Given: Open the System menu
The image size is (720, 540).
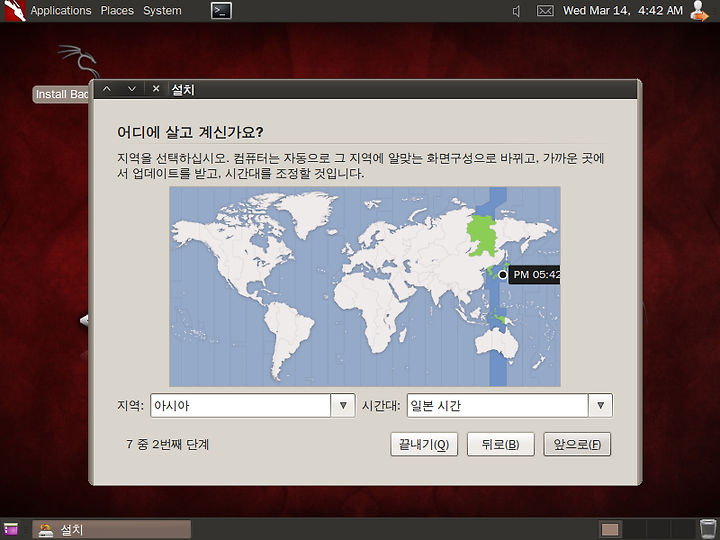Looking at the screenshot, I should [x=162, y=11].
